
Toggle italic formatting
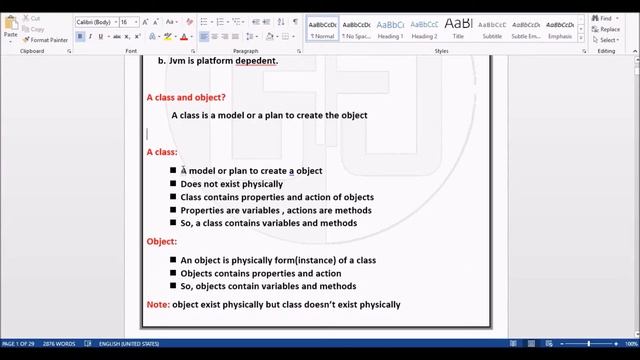(x=90, y=37)
